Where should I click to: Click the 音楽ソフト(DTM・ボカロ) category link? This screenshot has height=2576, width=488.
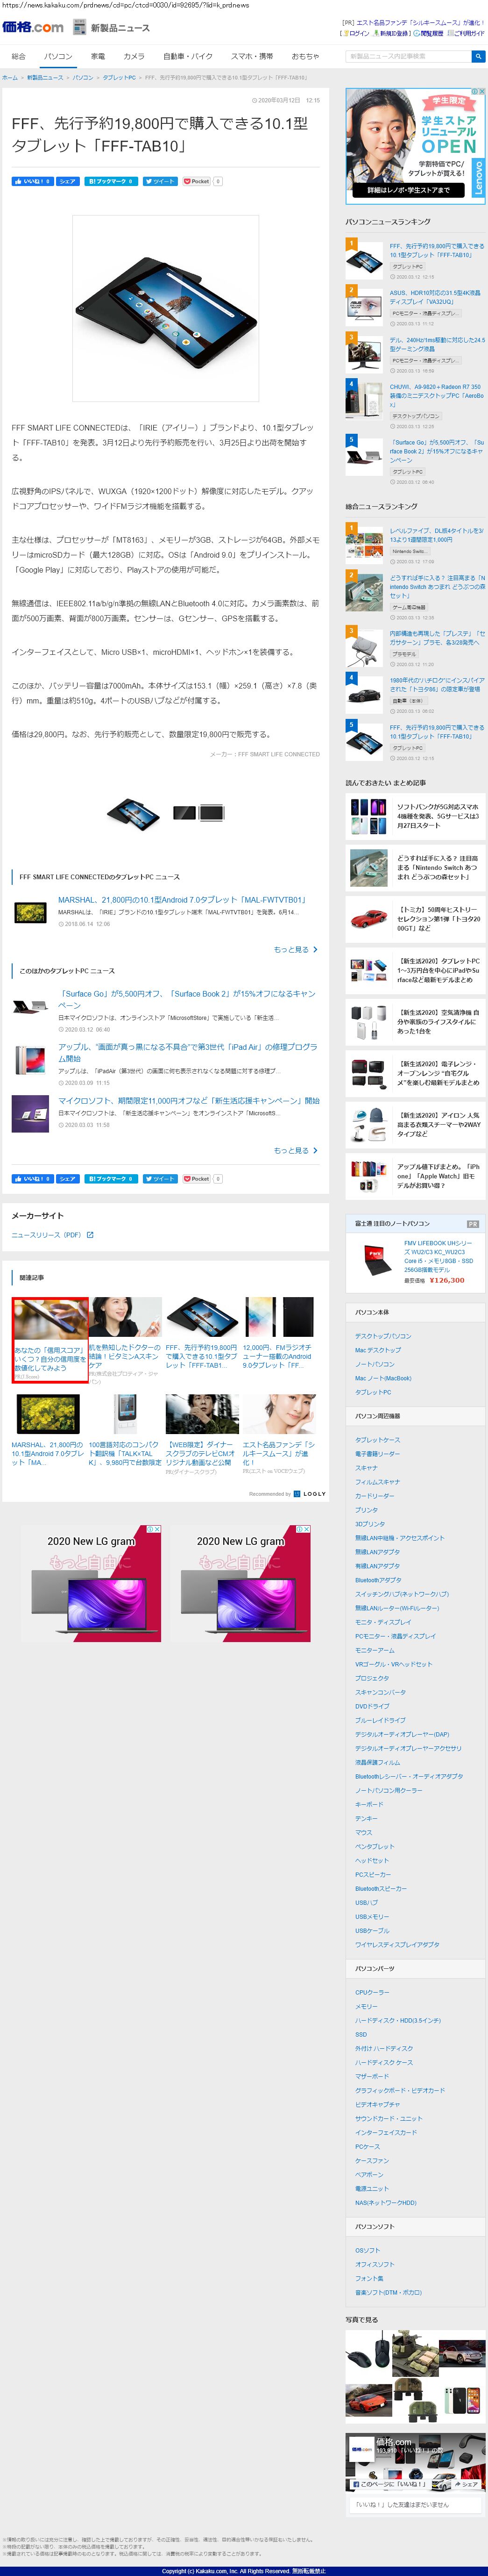388,2293
